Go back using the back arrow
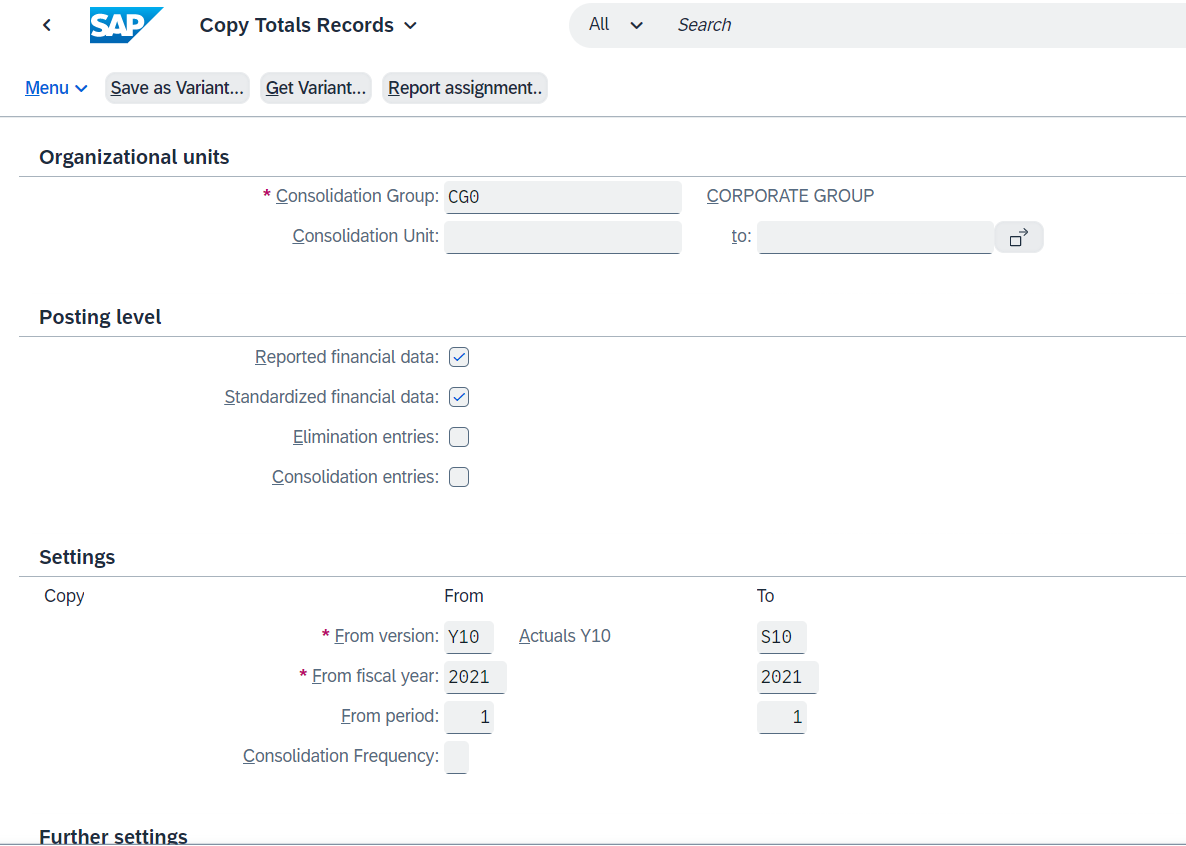The image size is (1186, 846). (47, 25)
